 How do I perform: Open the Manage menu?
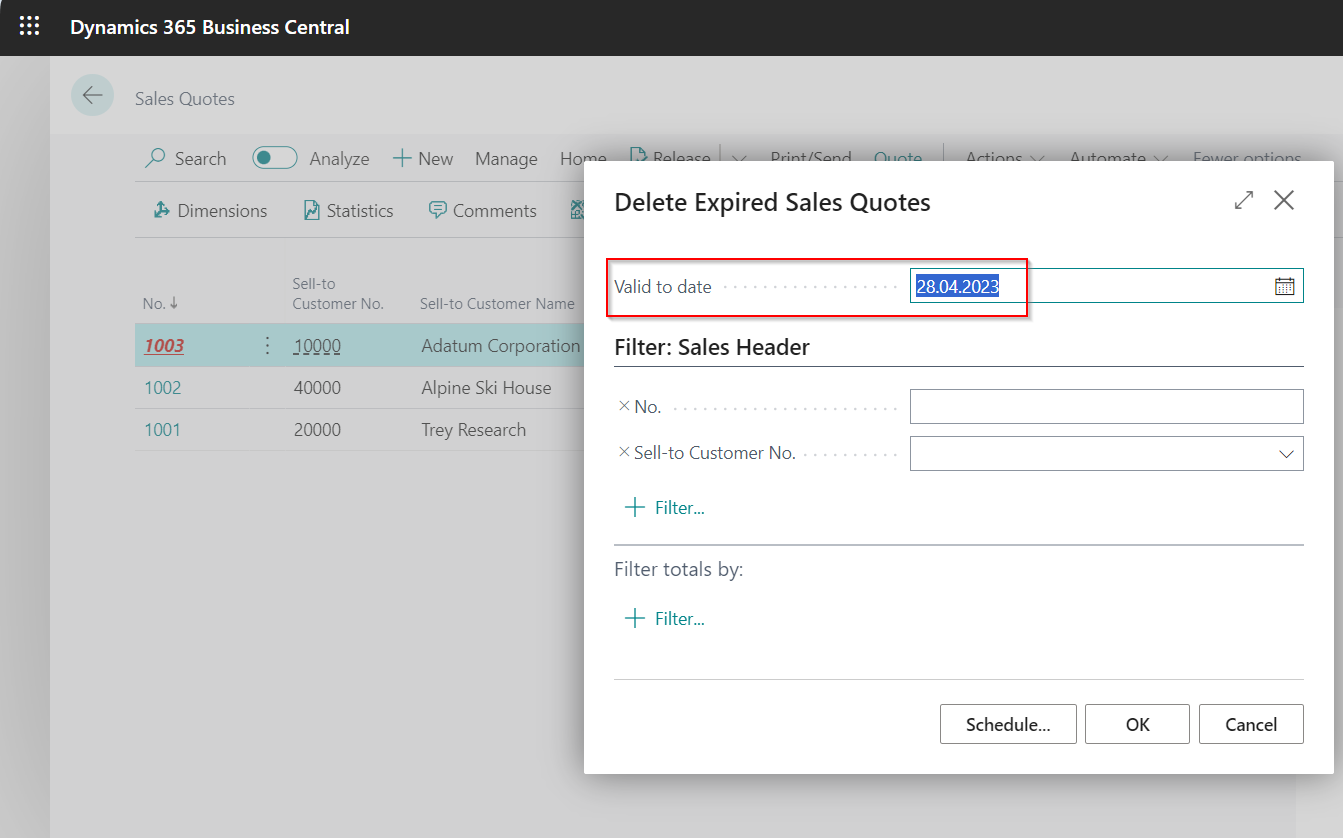coord(506,158)
